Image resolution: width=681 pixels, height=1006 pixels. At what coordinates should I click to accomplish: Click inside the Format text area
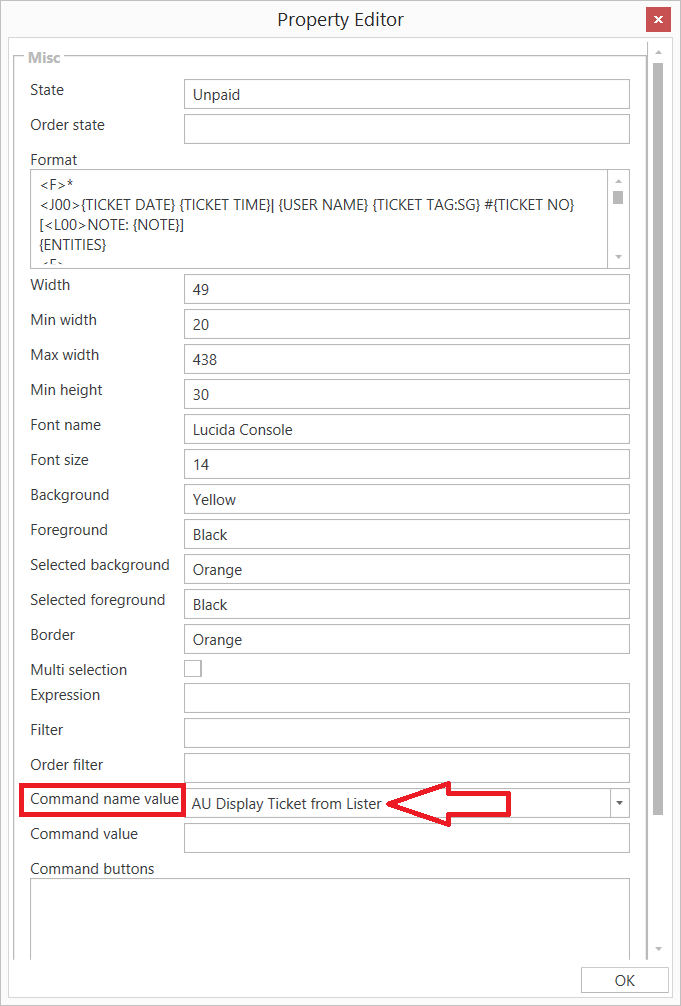point(318,218)
